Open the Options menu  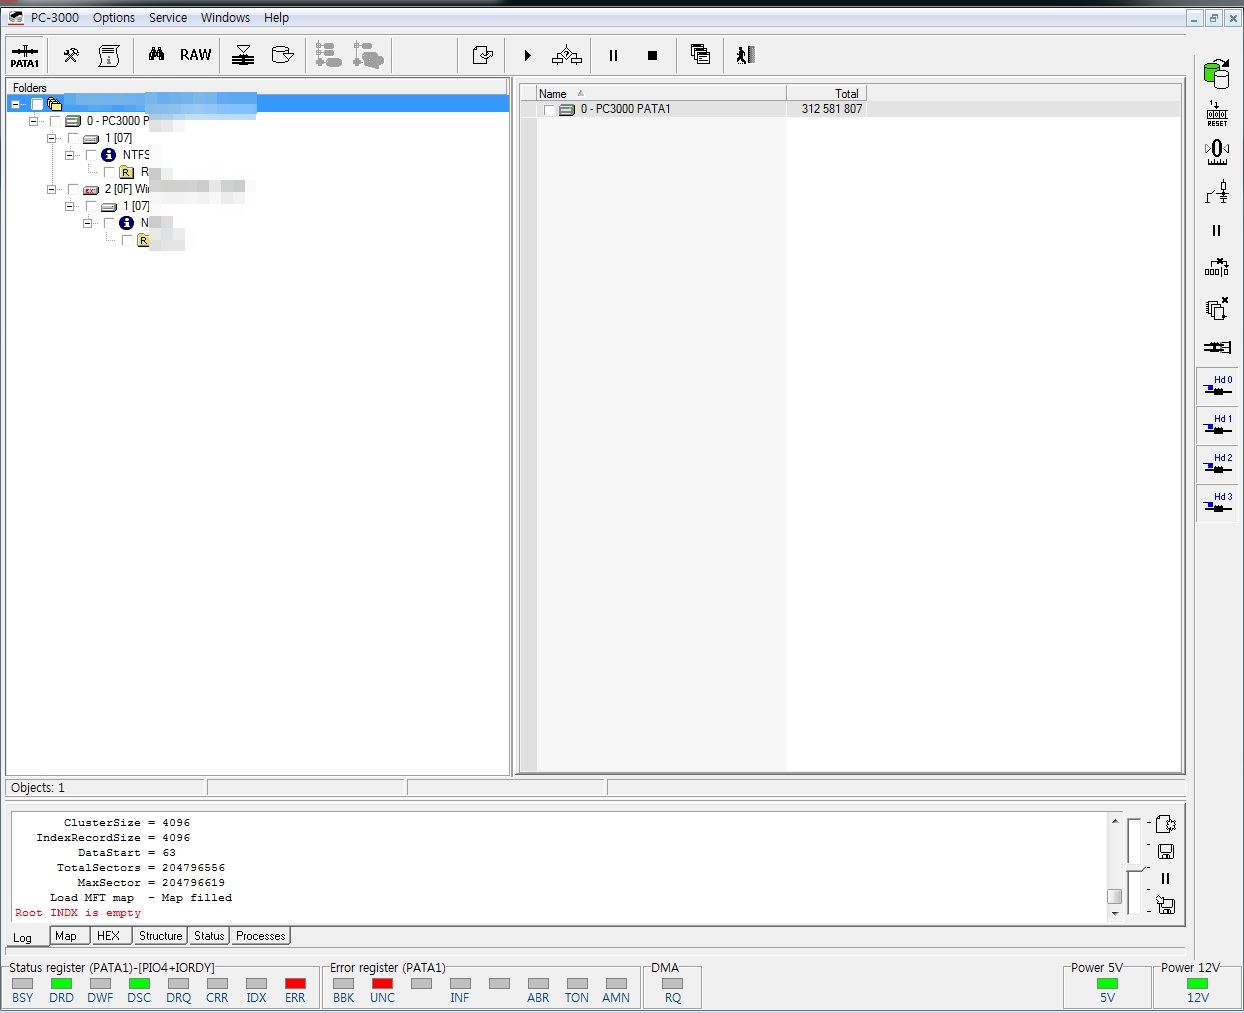(x=114, y=18)
